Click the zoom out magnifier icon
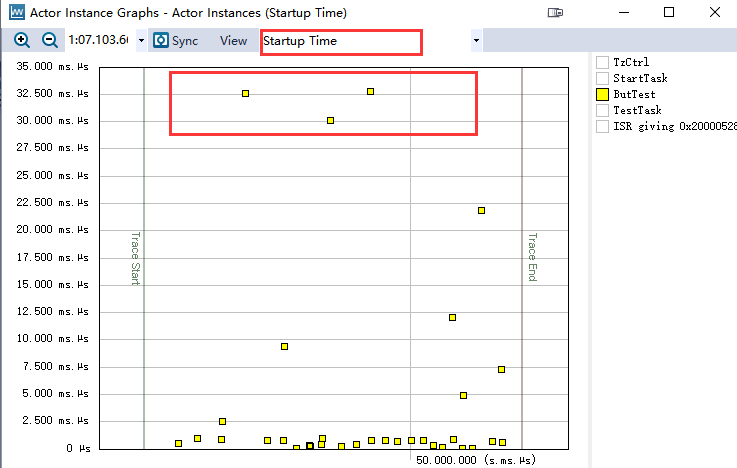Image resolution: width=737 pixels, height=468 pixels. pyautogui.click(x=49, y=40)
